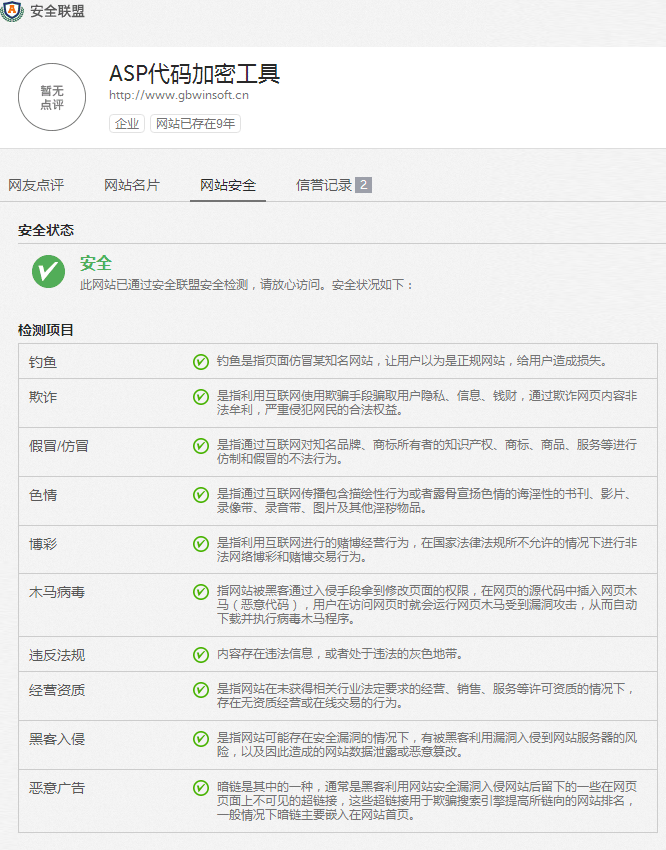Click the green check icon in 黑客入侵 row

pos(201,739)
